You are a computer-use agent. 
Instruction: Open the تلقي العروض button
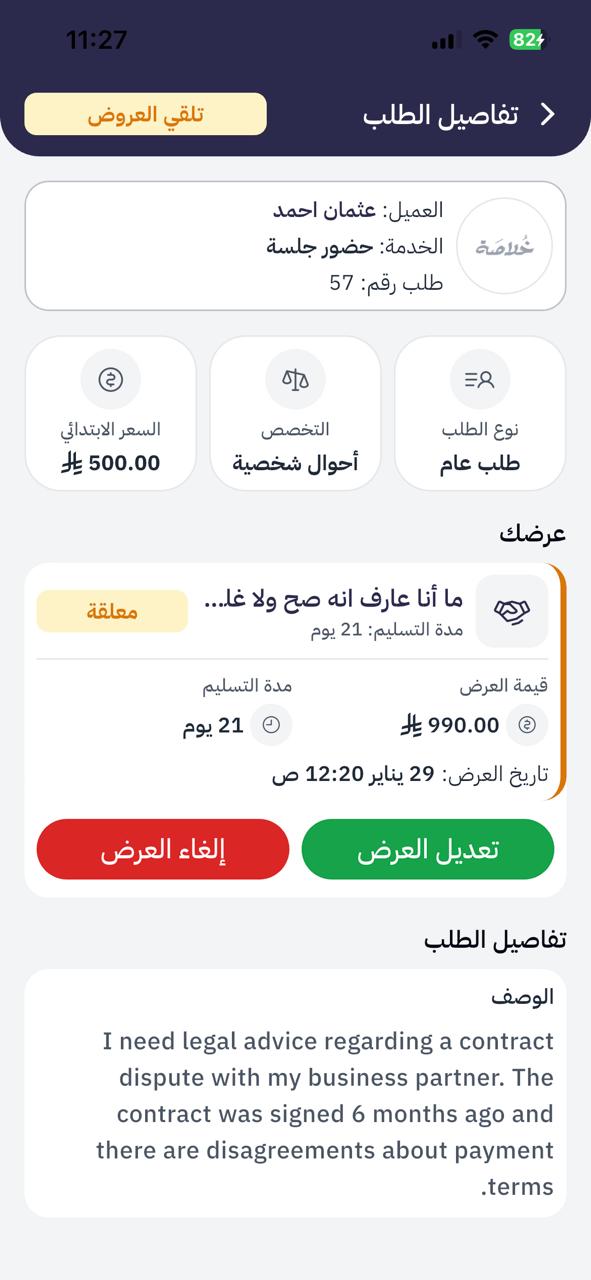(x=145, y=113)
